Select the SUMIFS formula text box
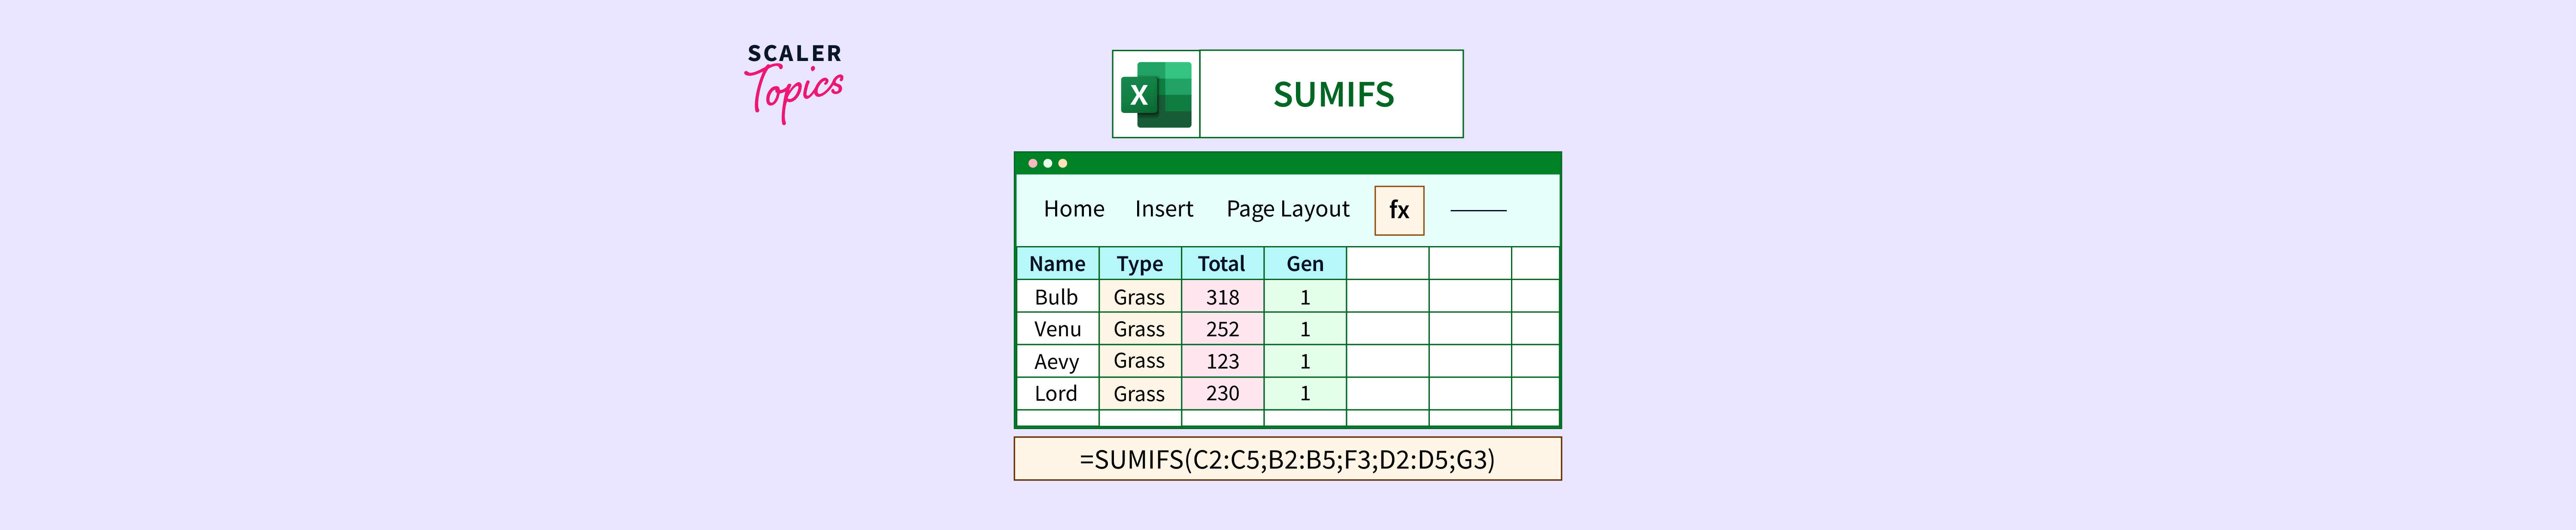Viewport: 2576px width, 530px height. click(x=1287, y=459)
